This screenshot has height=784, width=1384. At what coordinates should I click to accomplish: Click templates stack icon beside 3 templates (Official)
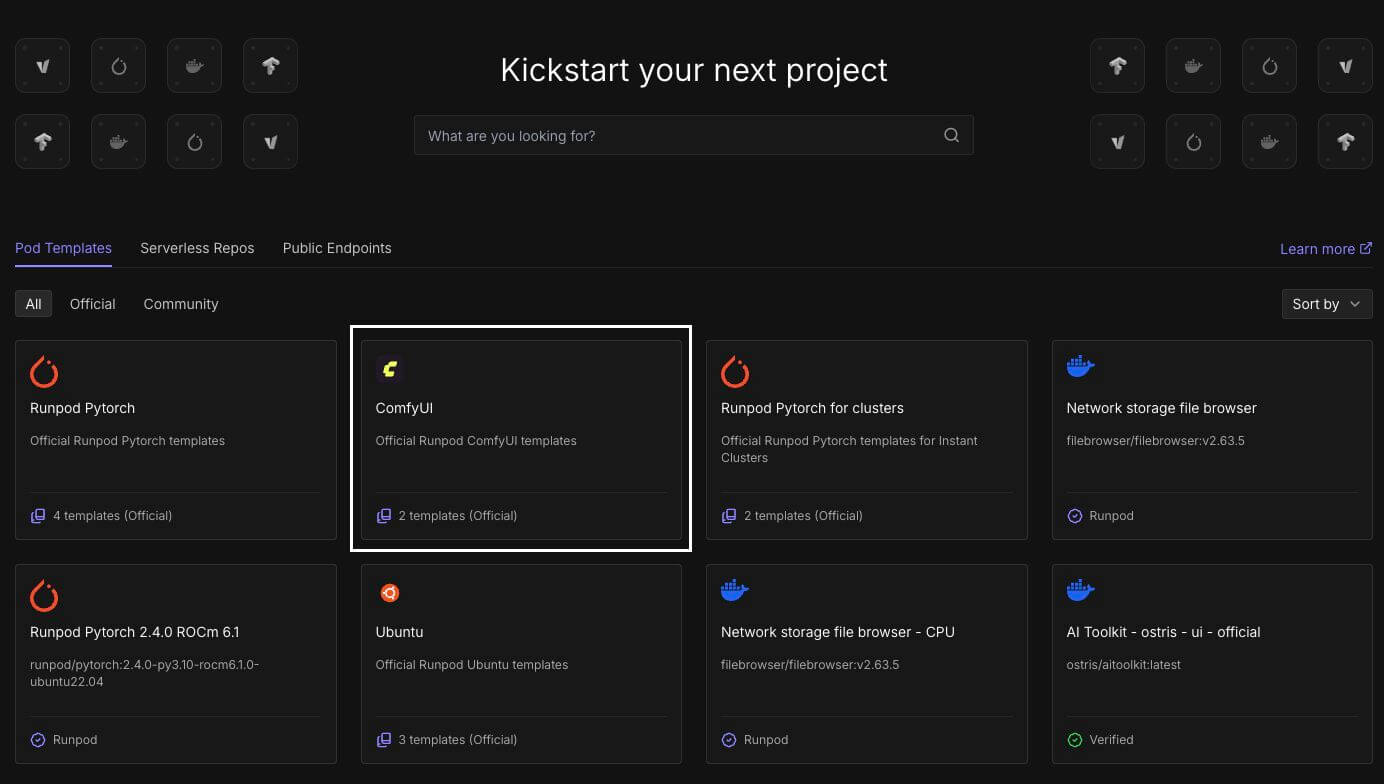[x=384, y=740]
